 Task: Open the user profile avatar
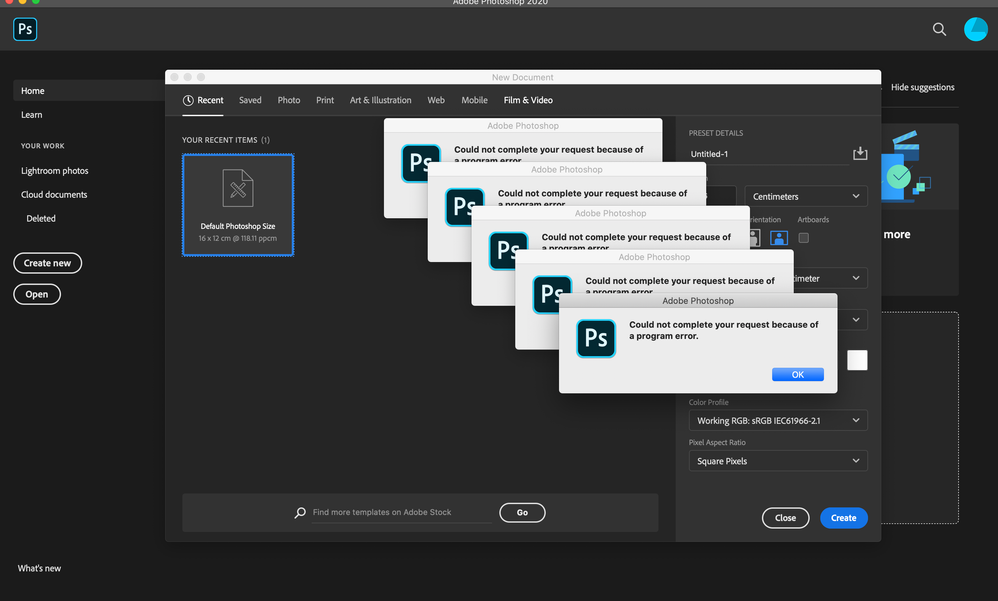976,29
